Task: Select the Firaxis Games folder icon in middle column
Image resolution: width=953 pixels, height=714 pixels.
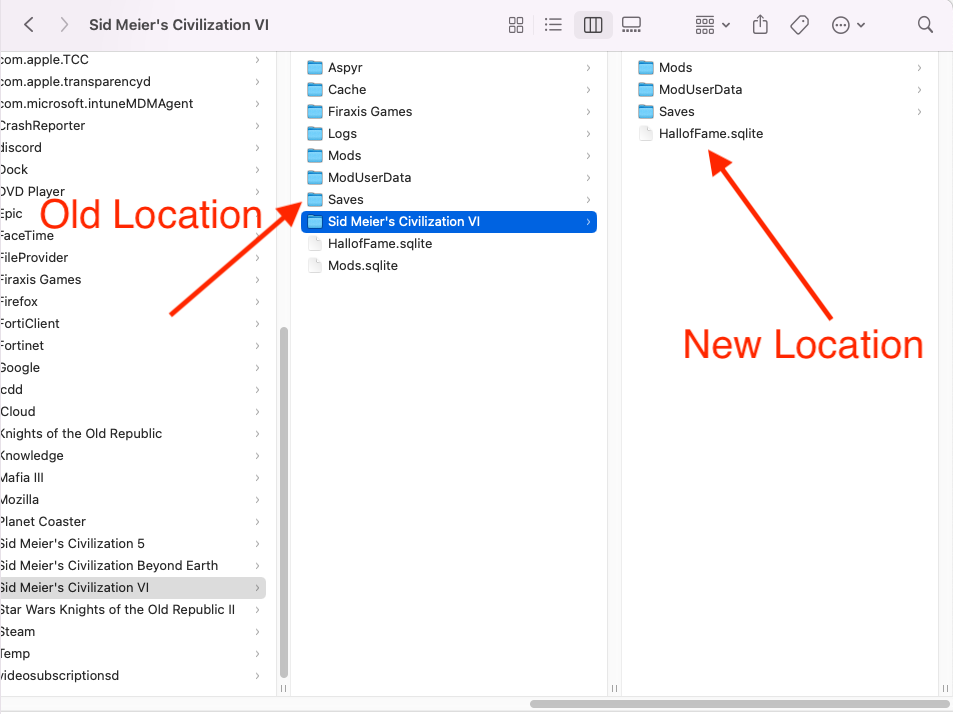Action: (315, 111)
